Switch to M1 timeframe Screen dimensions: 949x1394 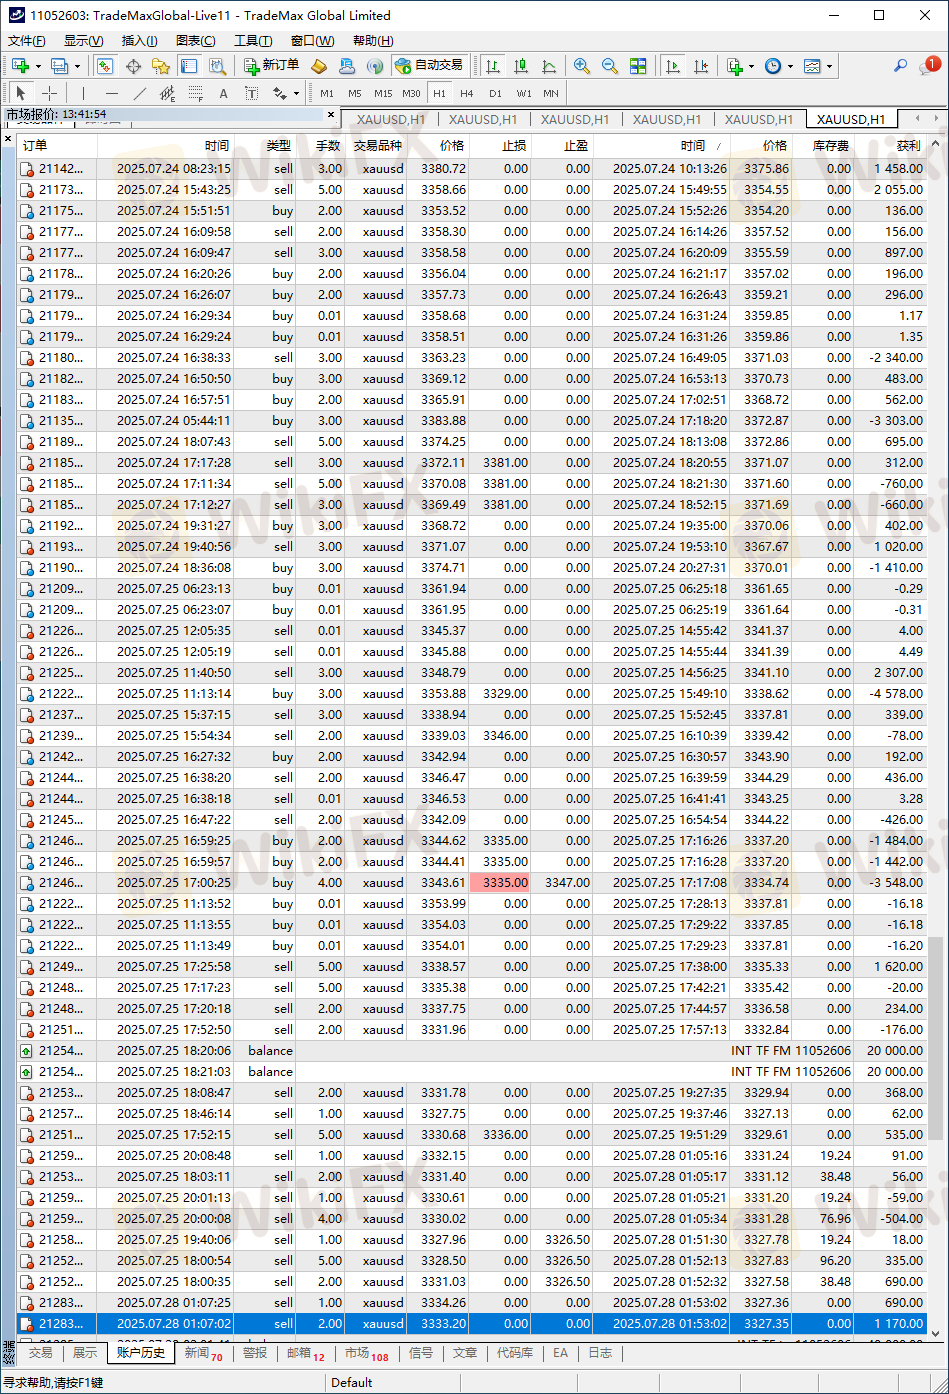(x=327, y=93)
